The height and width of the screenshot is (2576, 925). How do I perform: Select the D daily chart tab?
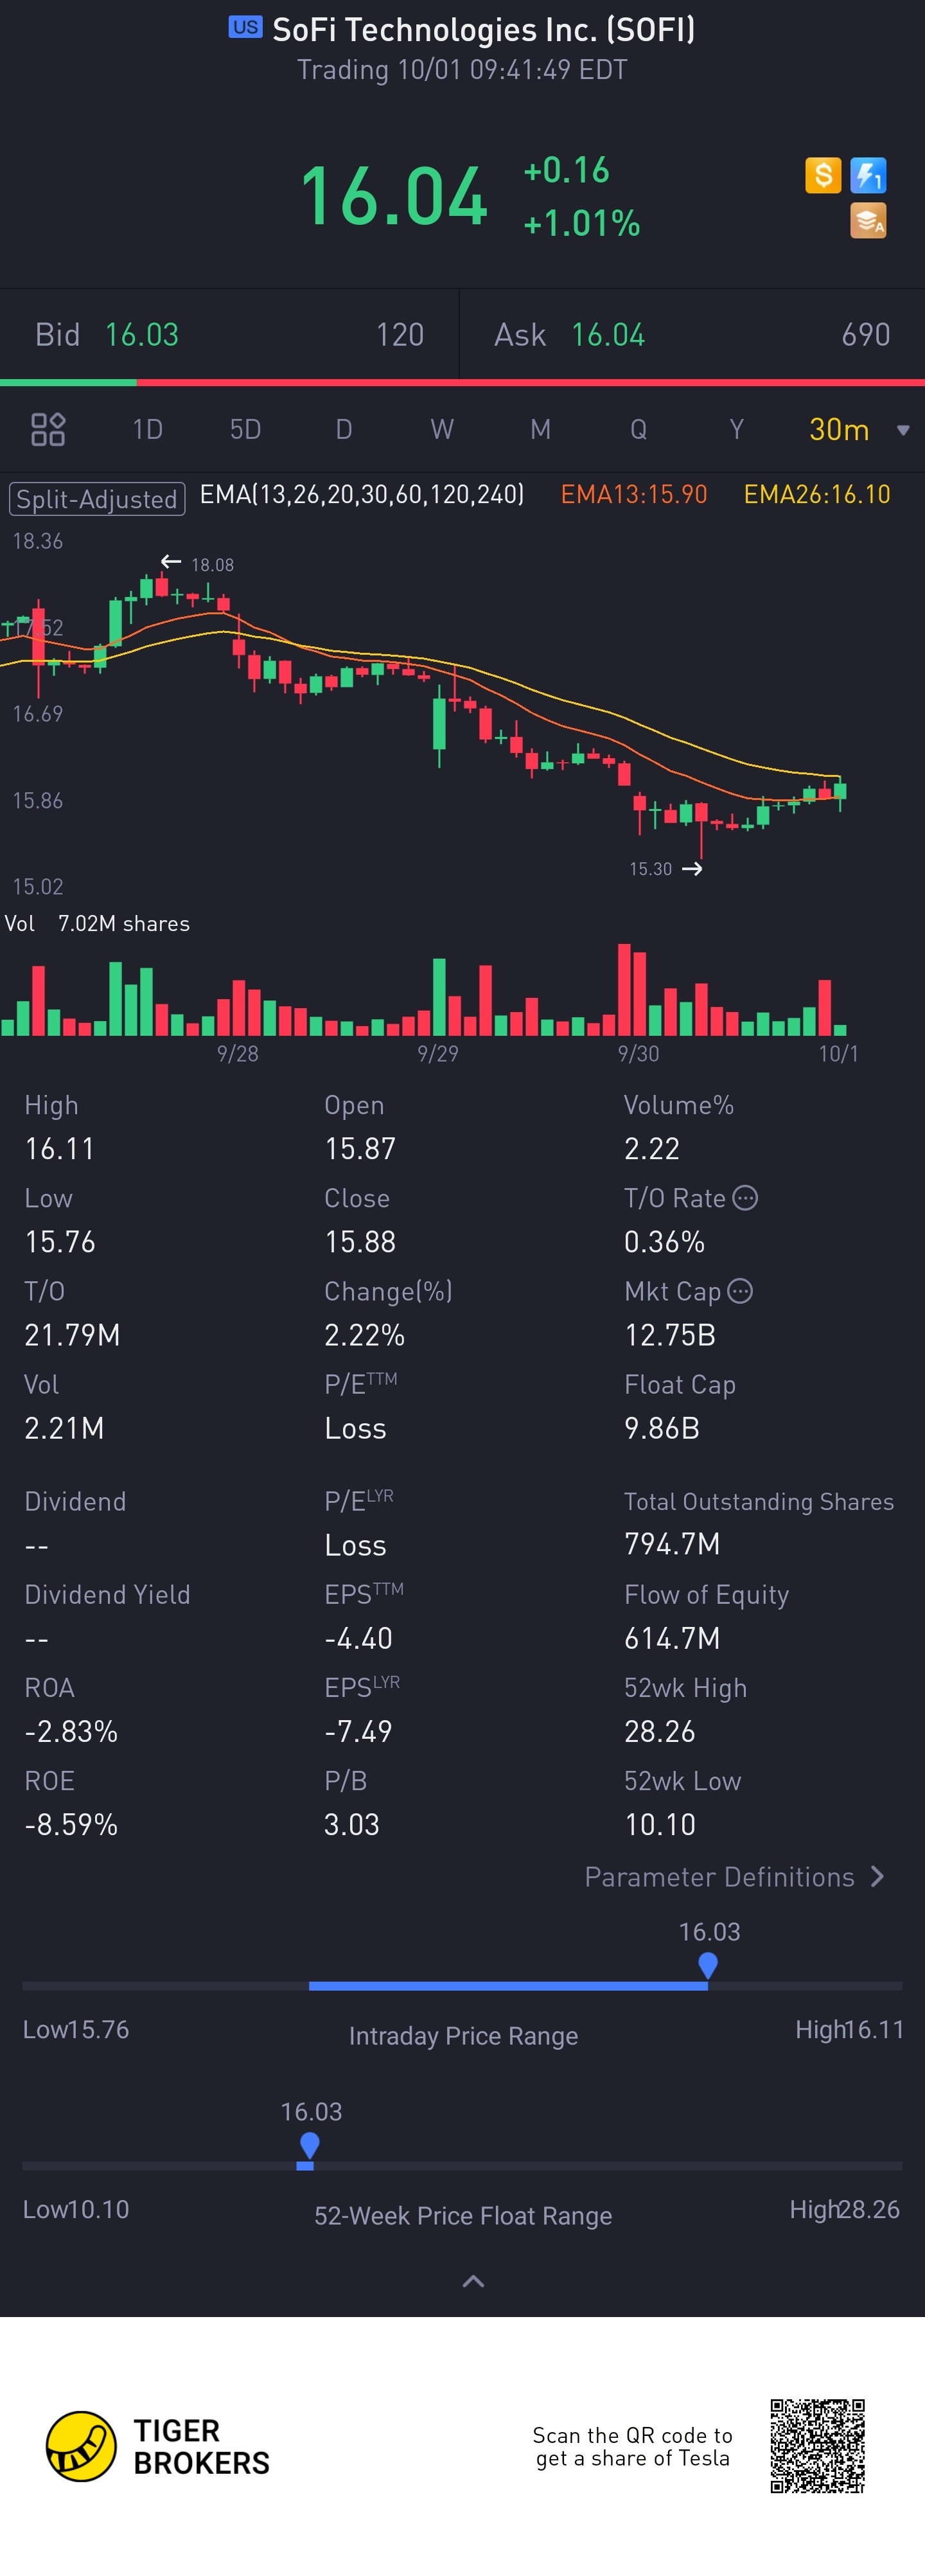[344, 429]
